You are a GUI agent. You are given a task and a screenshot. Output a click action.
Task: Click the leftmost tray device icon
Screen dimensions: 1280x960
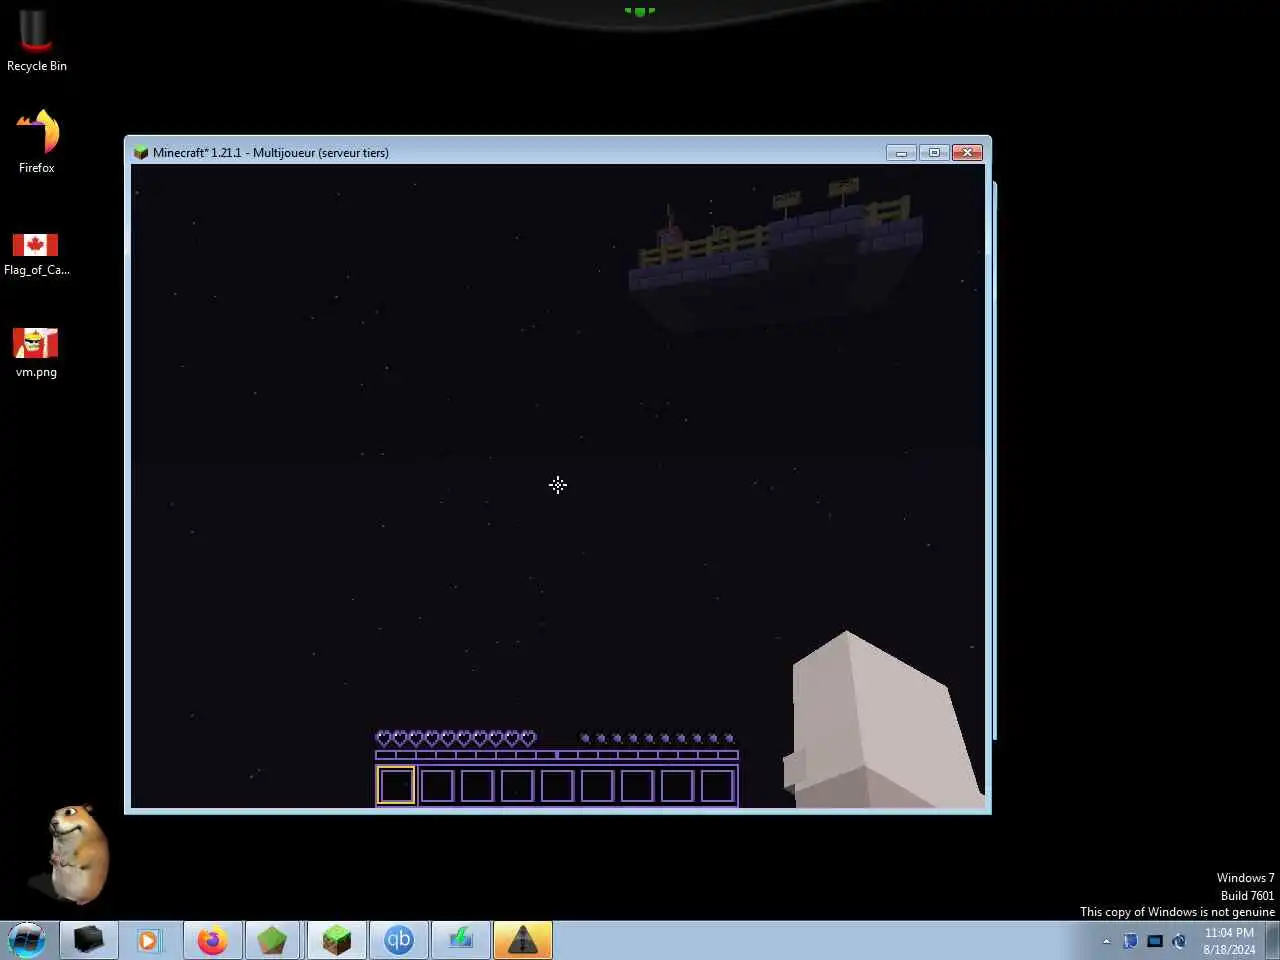(x=1130, y=941)
